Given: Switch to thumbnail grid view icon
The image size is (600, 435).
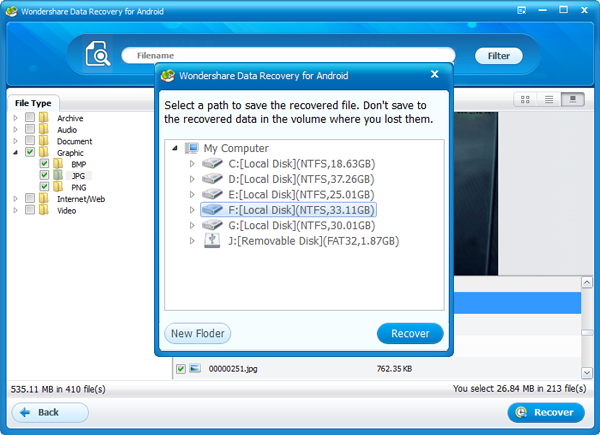Looking at the screenshot, I should (x=525, y=99).
